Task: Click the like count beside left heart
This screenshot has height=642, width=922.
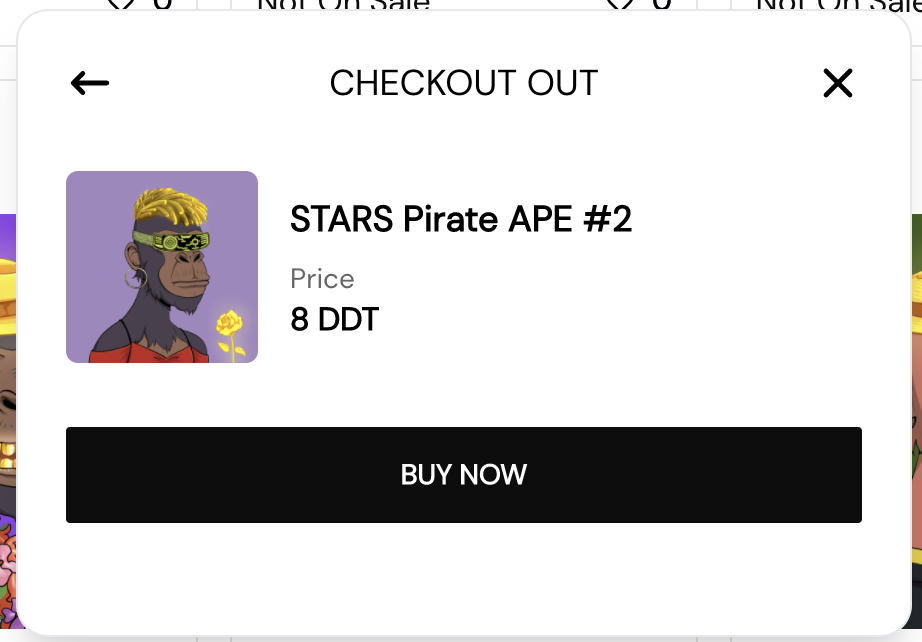Action: coord(162,4)
